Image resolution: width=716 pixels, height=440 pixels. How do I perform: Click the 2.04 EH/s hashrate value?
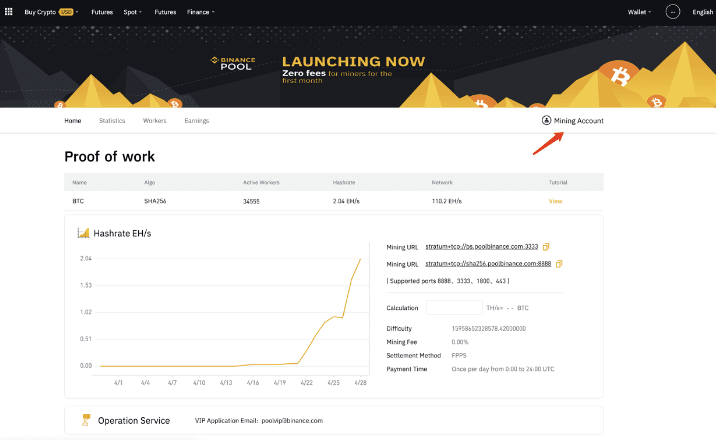tap(346, 201)
